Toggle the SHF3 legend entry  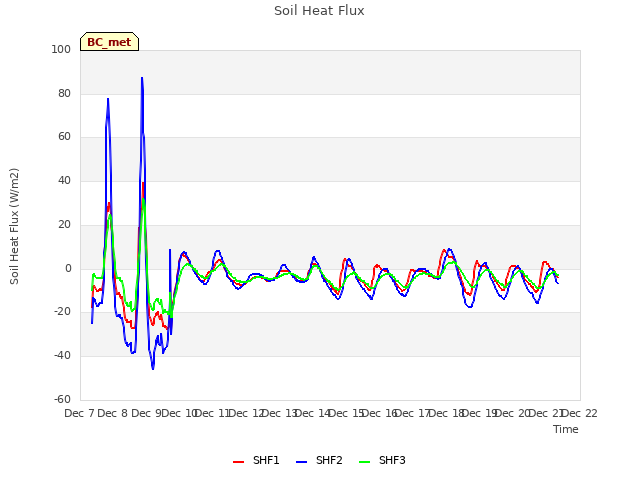coord(382,460)
